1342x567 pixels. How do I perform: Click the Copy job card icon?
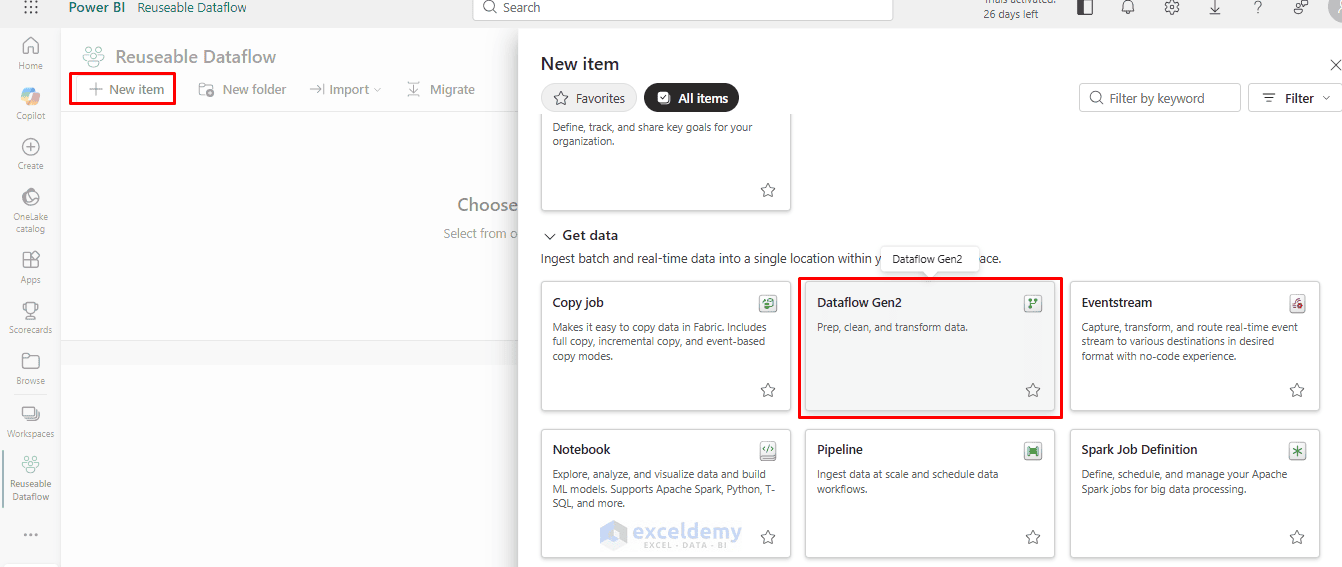tap(768, 303)
